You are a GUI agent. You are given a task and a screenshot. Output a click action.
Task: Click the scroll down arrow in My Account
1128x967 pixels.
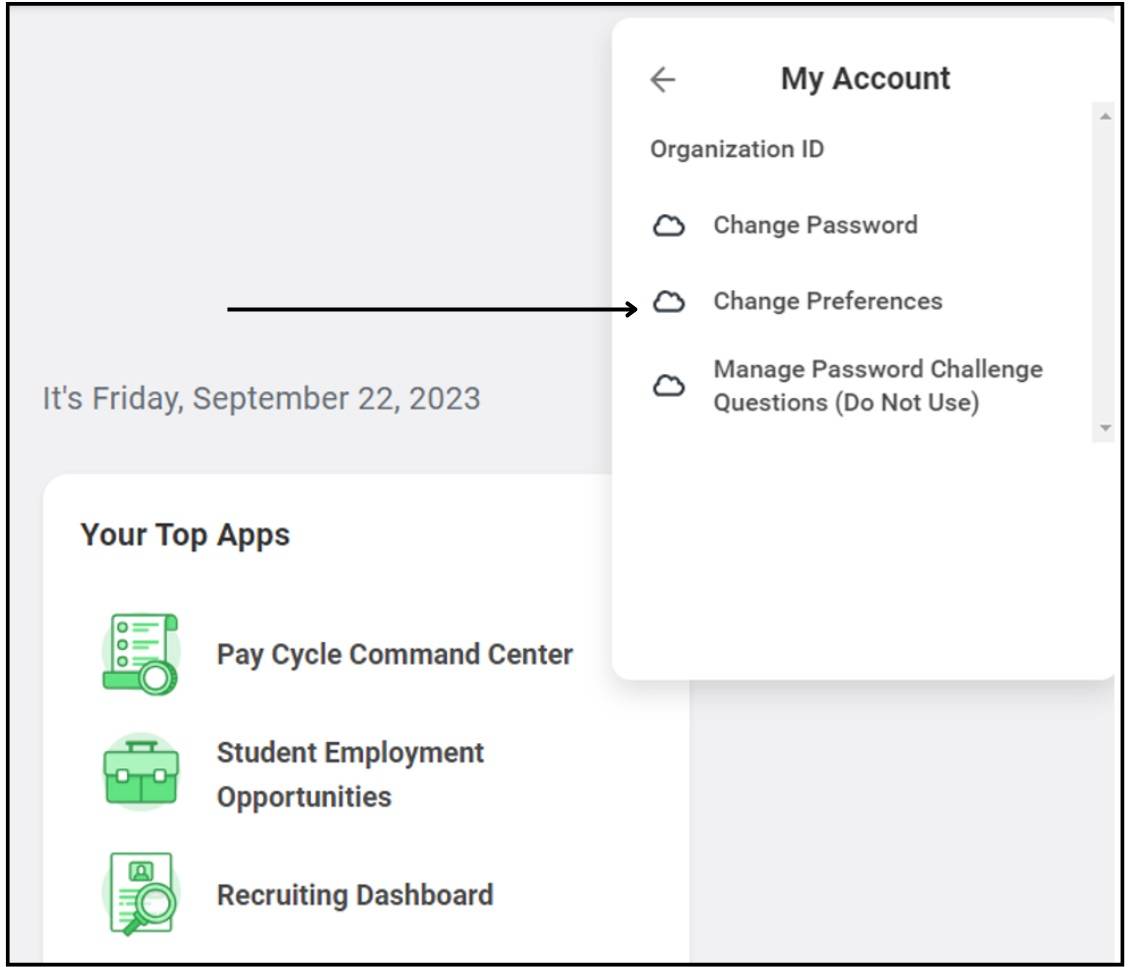tap(1104, 428)
